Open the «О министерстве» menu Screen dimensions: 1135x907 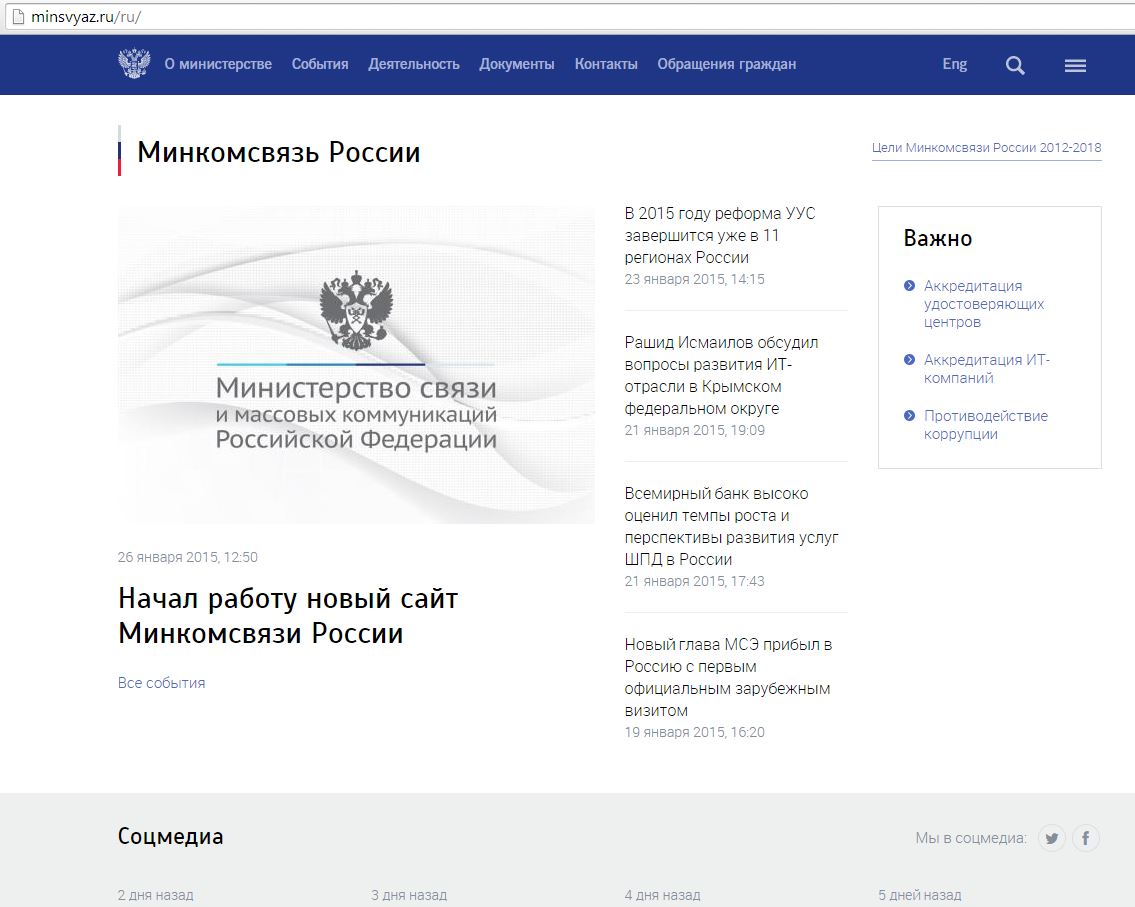218,64
